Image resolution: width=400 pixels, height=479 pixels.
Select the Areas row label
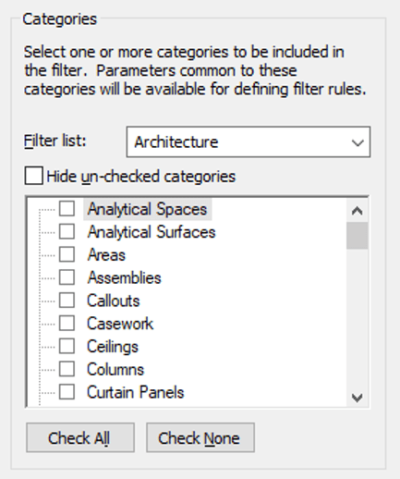(106, 255)
